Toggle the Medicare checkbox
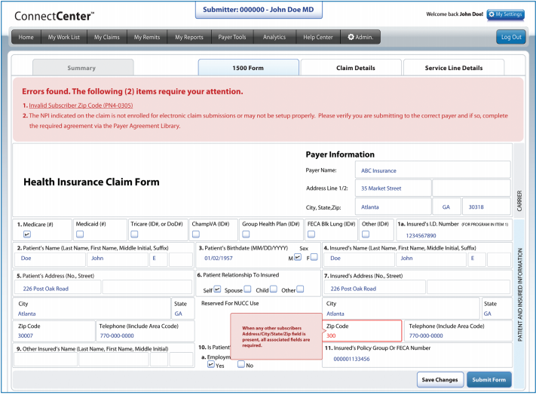This screenshot has height=395, width=536. (x=27, y=234)
